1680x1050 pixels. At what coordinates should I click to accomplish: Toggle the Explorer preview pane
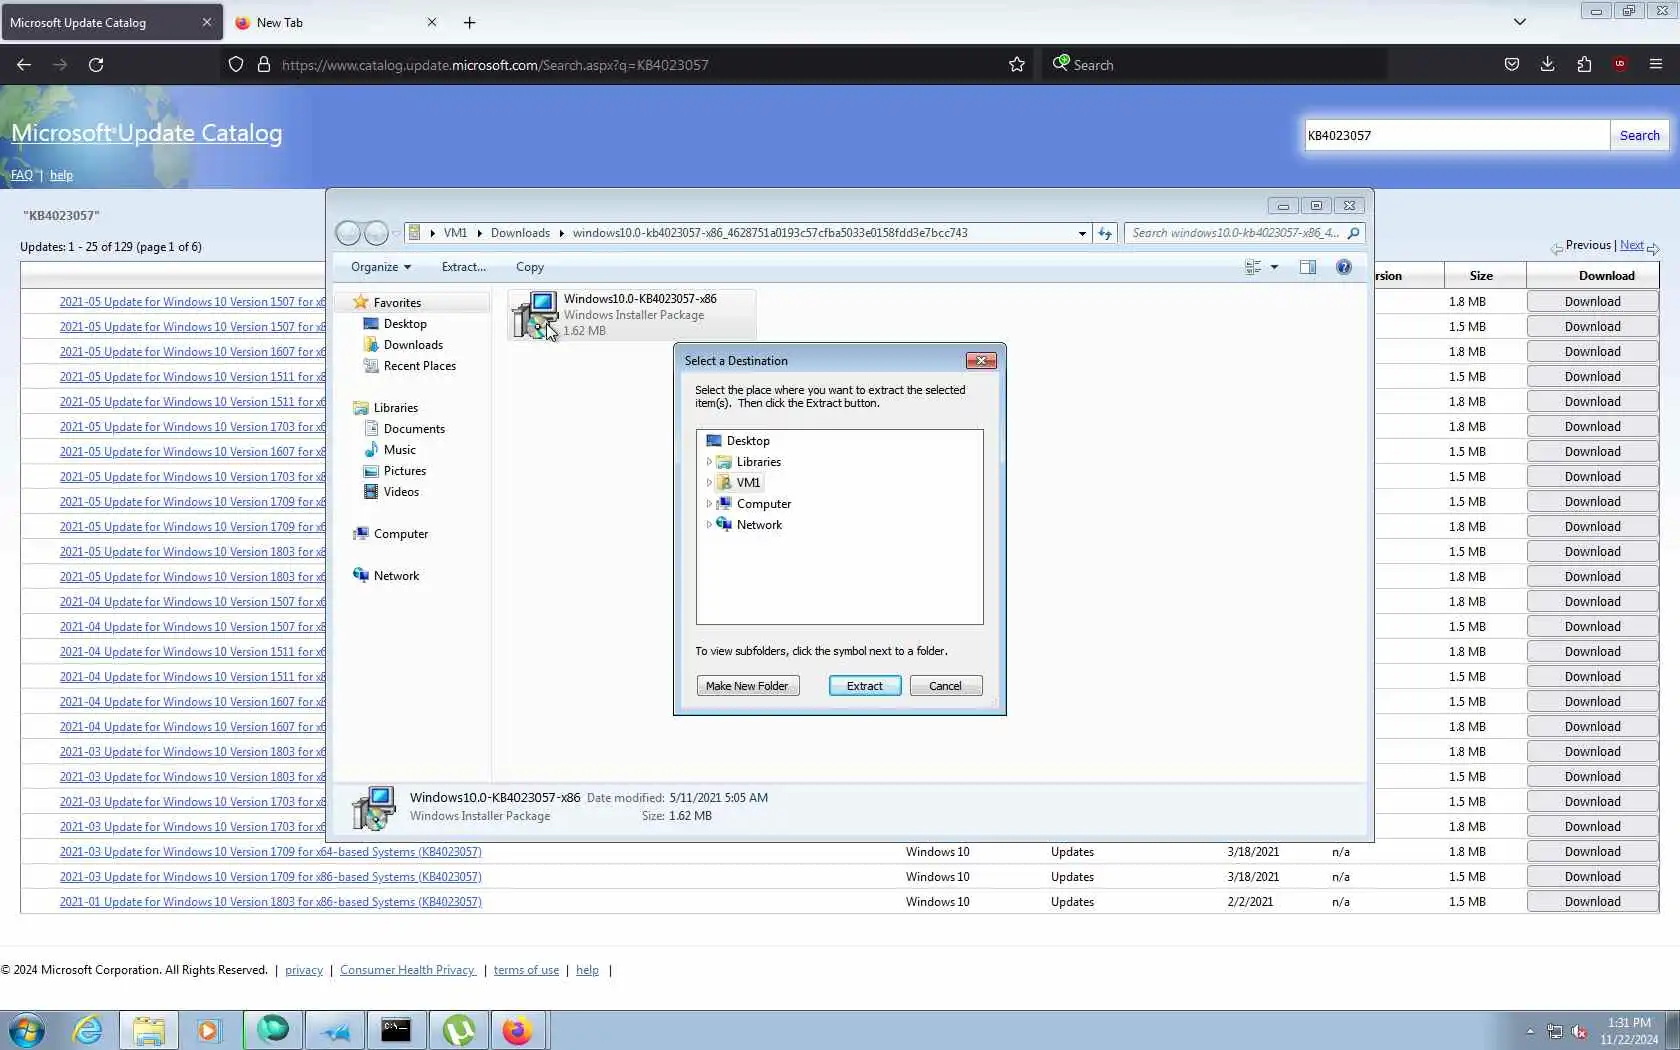click(x=1308, y=267)
